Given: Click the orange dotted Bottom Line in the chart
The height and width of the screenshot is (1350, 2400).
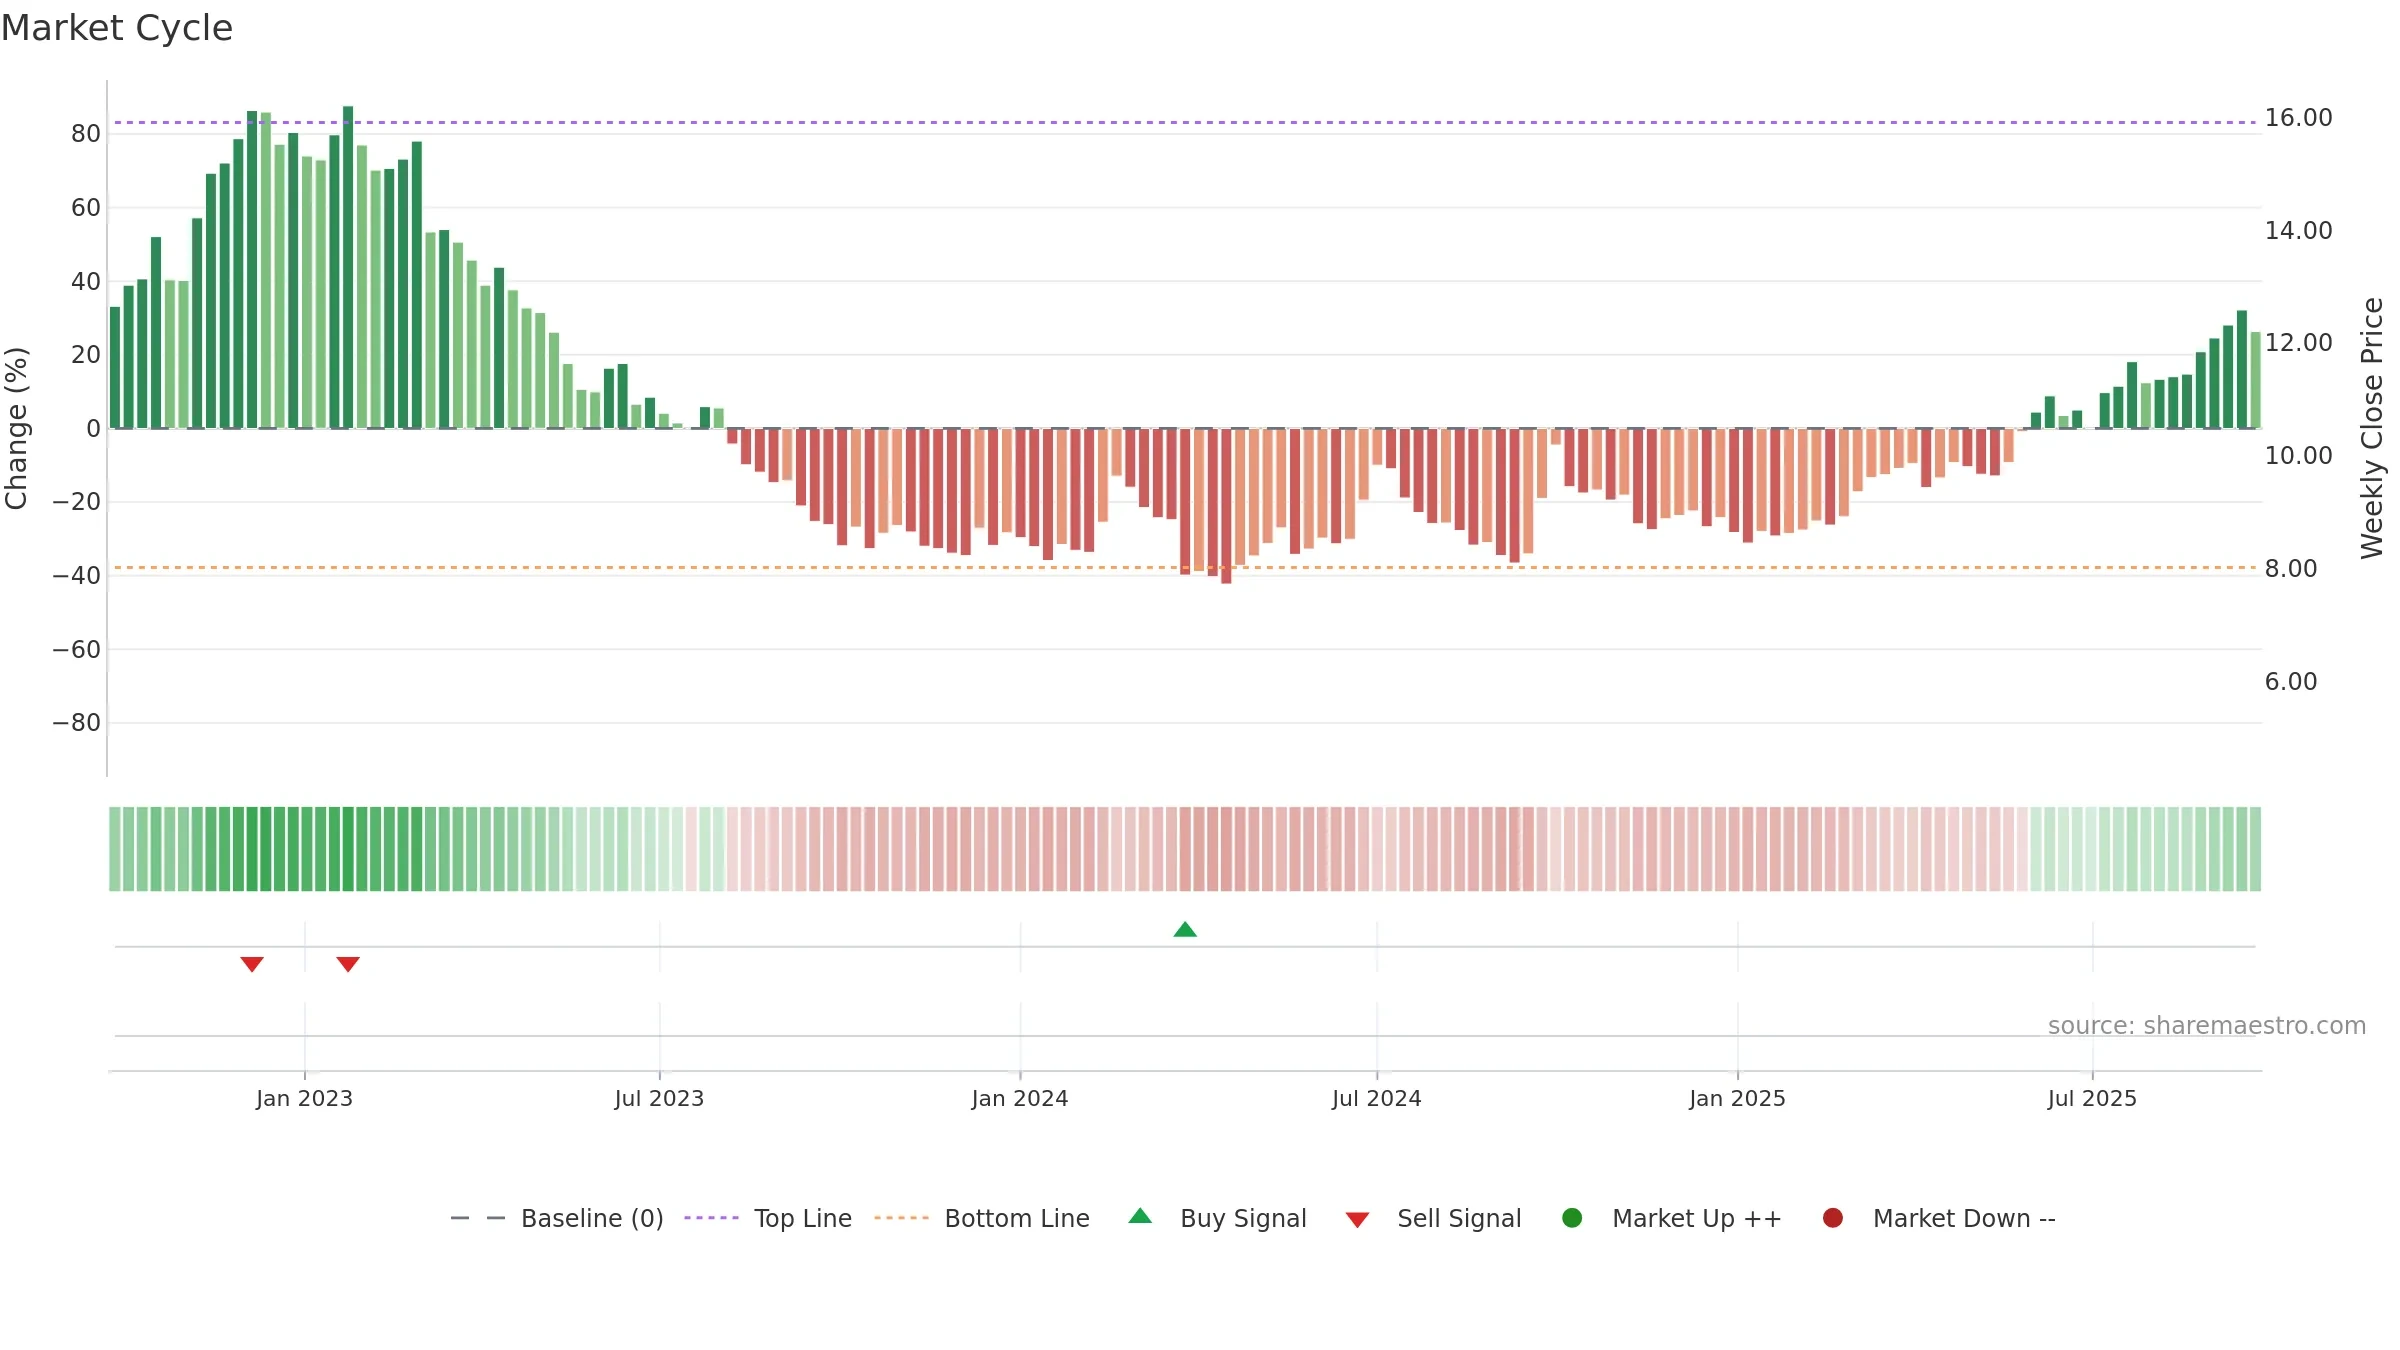Looking at the screenshot, I should [x=1185, y=568].
